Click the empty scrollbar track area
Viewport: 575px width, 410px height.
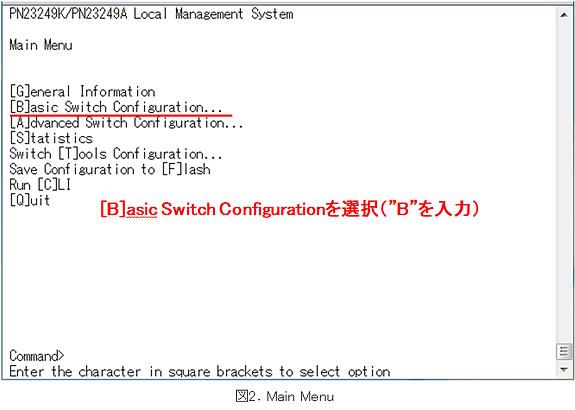(564, 182)
